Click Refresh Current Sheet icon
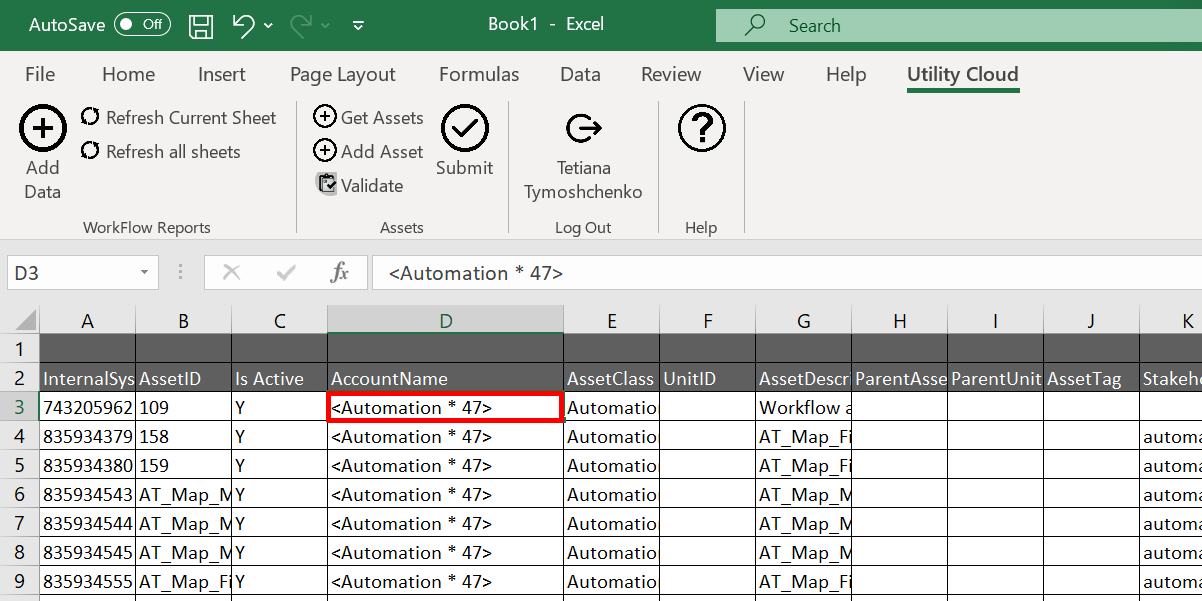Screen dimensions: 1202x601 click(91, 118)
